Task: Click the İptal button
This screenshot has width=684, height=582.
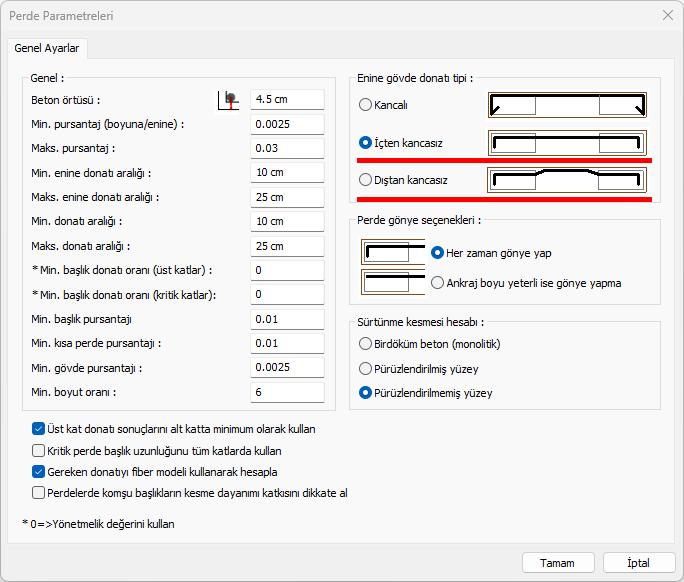Action: pos(638,563)
